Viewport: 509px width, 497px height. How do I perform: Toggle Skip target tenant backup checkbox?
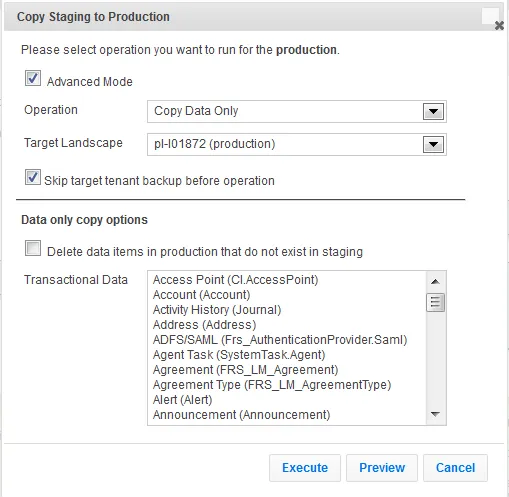point(33,177)
